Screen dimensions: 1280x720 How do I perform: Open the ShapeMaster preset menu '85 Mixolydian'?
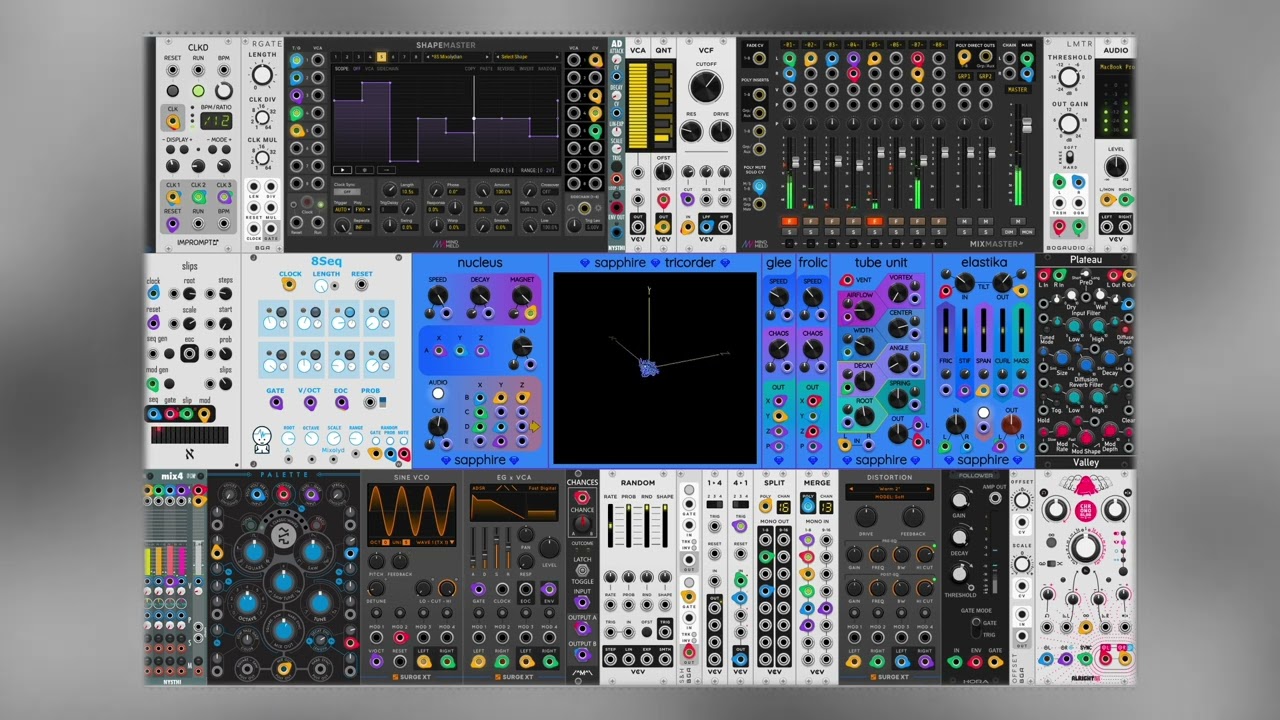tap(458, 57)
